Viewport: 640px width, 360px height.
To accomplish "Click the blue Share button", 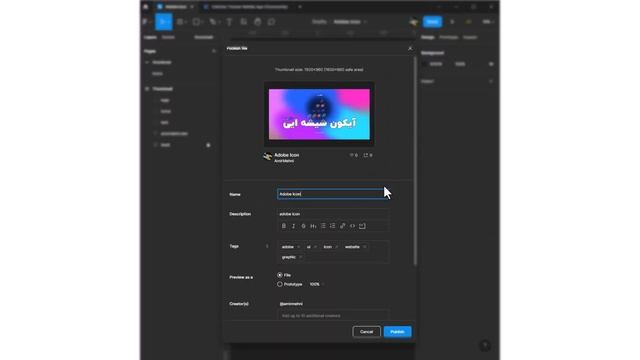I will (x=432, y=22).
